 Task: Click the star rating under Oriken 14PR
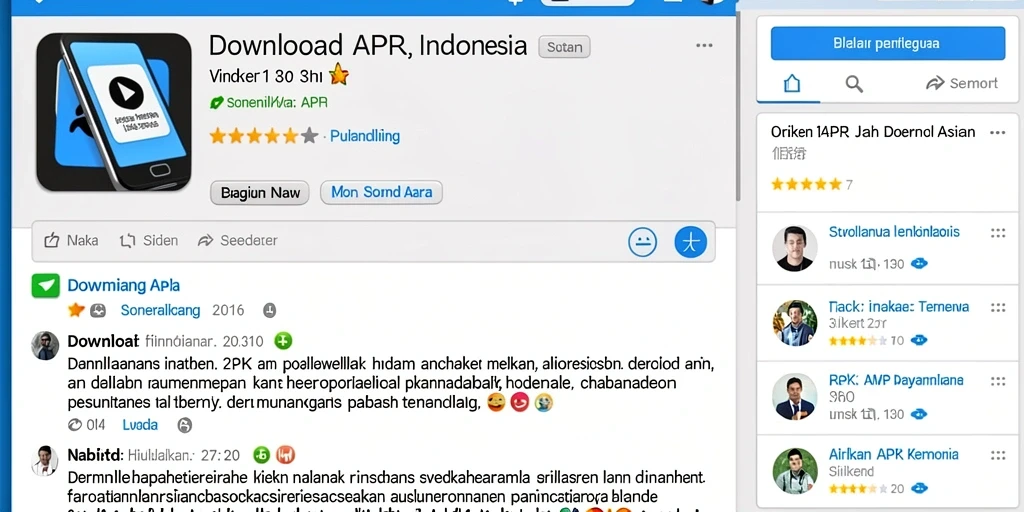pos(806,185)
